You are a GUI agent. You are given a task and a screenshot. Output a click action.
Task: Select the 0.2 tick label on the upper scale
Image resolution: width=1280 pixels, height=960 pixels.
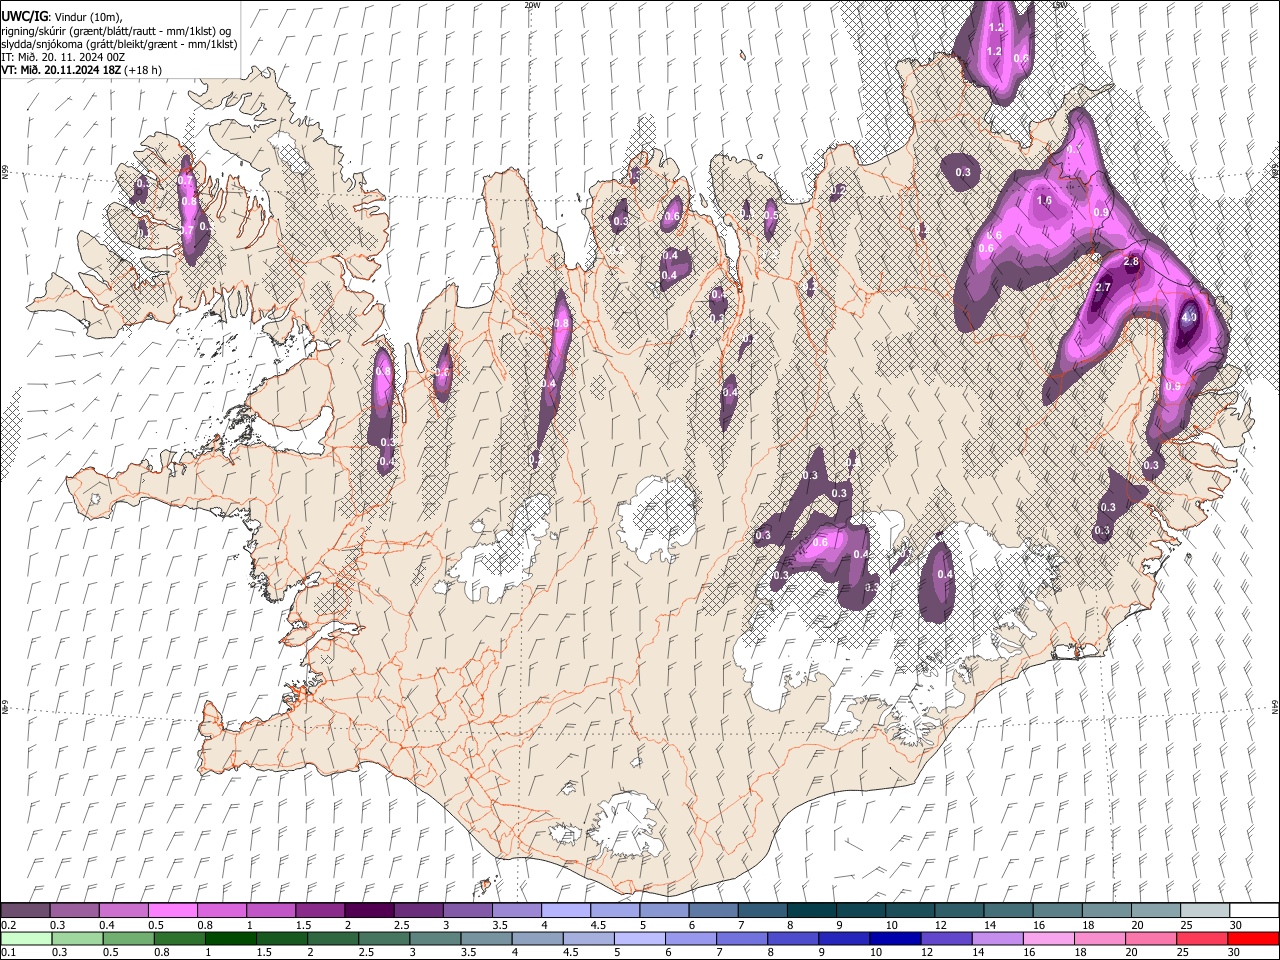pos(8,925)
